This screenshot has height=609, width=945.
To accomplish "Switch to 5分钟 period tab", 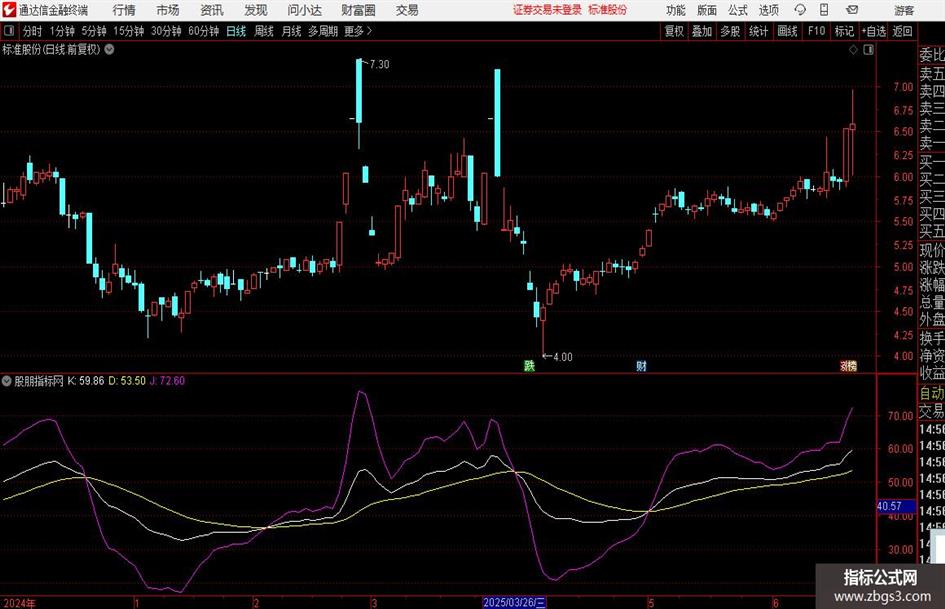I will [94, 31].
